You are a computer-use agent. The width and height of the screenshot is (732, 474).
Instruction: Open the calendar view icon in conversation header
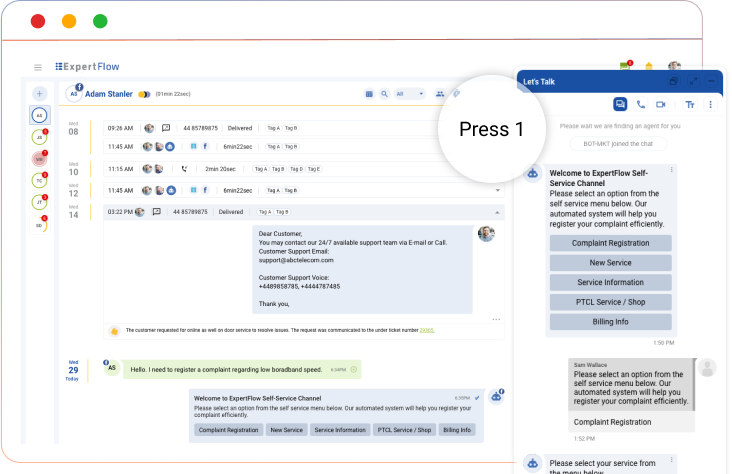[x=369, y=94]
